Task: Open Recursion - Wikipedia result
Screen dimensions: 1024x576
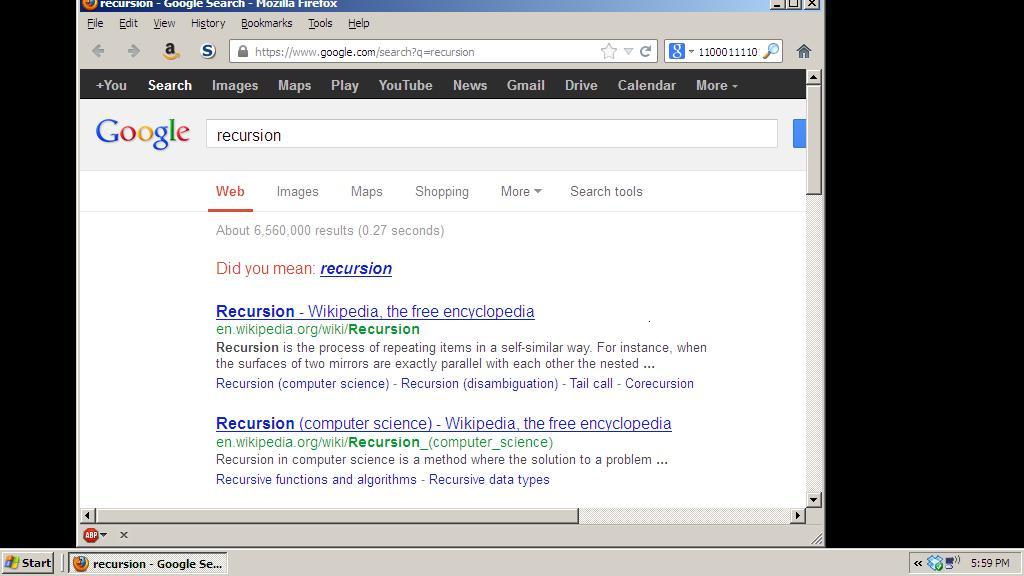Action: (375, 312)
